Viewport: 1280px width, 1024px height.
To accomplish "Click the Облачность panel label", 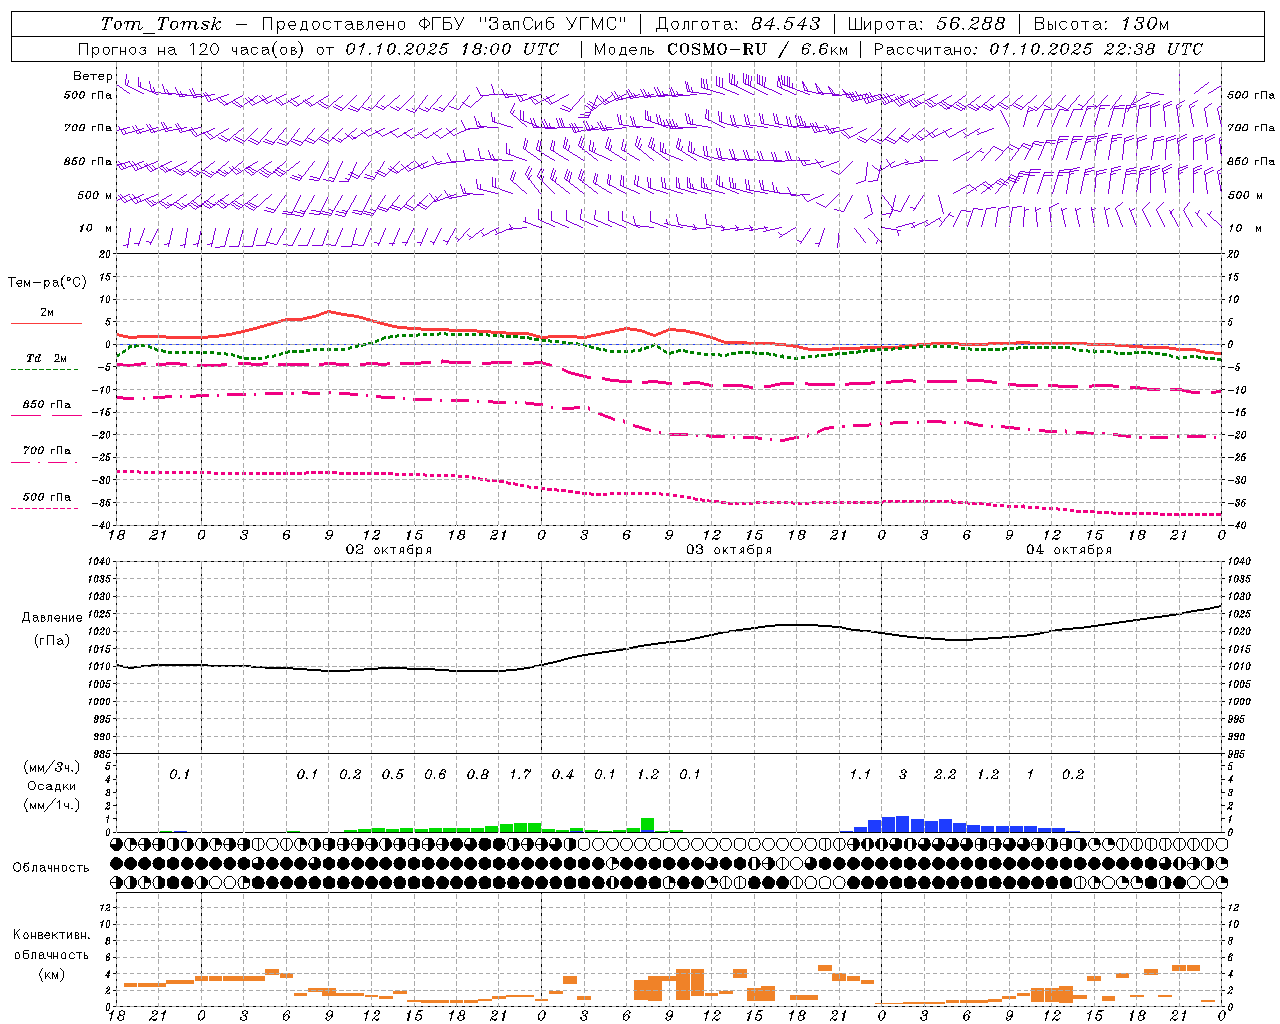I will (51, 868).
